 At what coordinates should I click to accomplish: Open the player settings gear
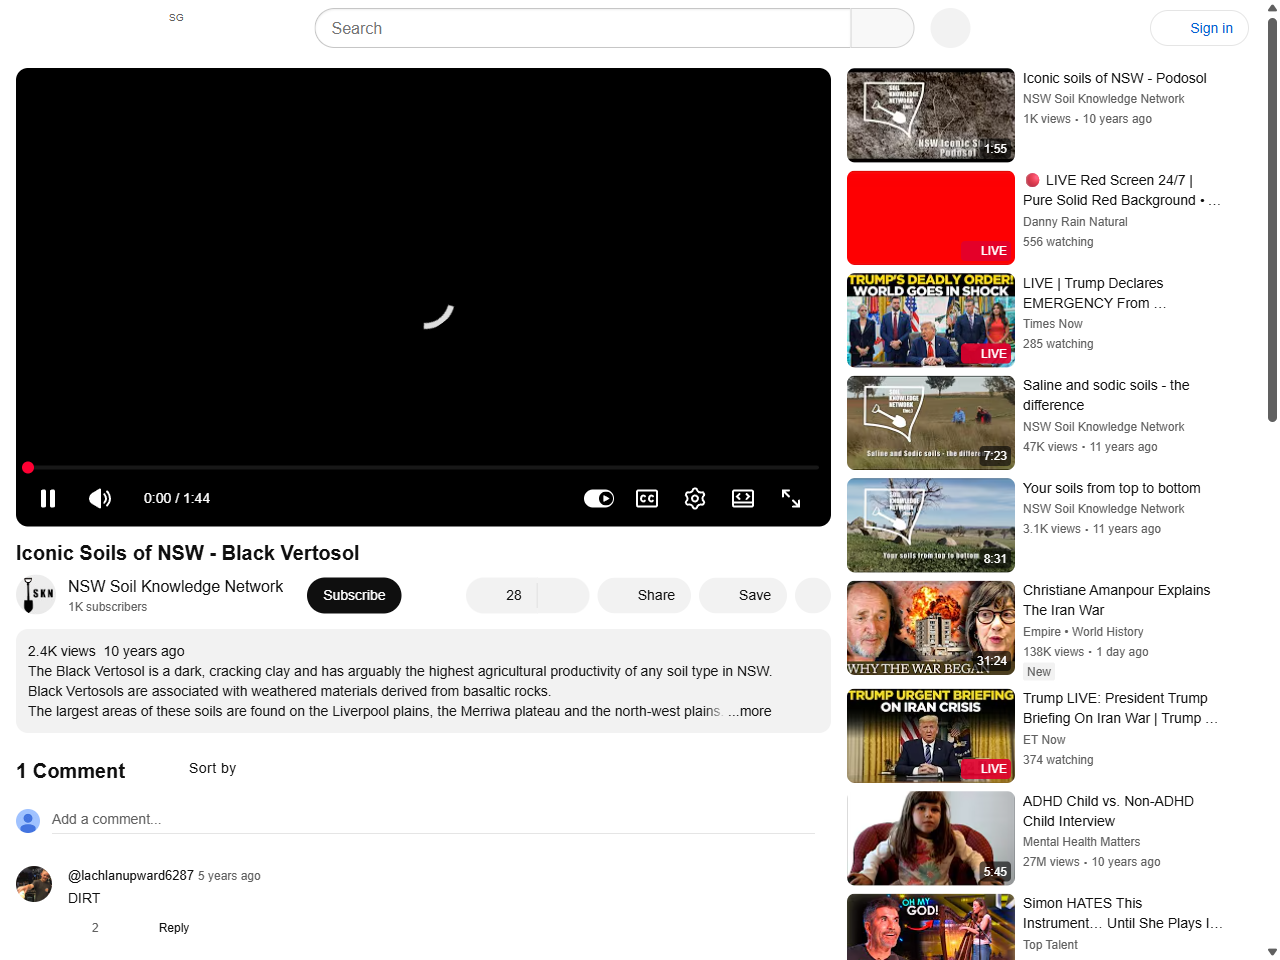(695, 498)
